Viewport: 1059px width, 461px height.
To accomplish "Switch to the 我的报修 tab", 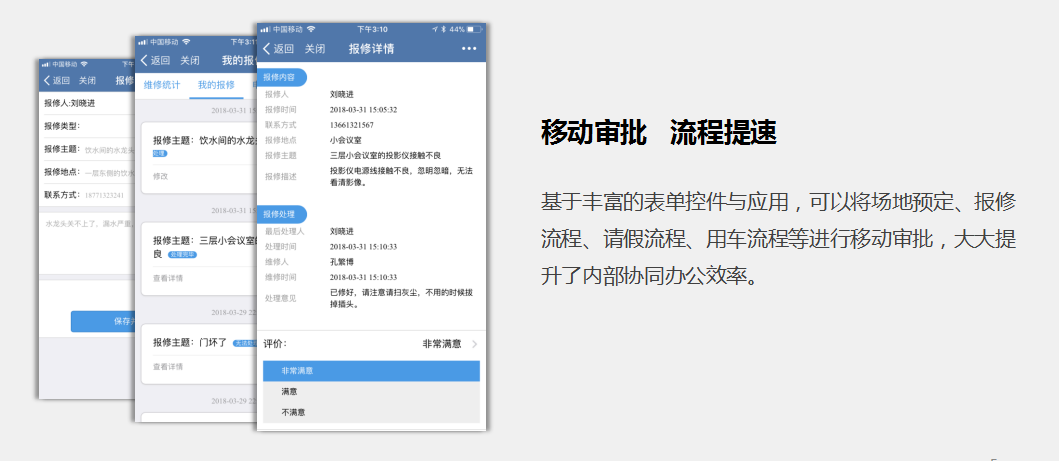I will click(215, 85).
